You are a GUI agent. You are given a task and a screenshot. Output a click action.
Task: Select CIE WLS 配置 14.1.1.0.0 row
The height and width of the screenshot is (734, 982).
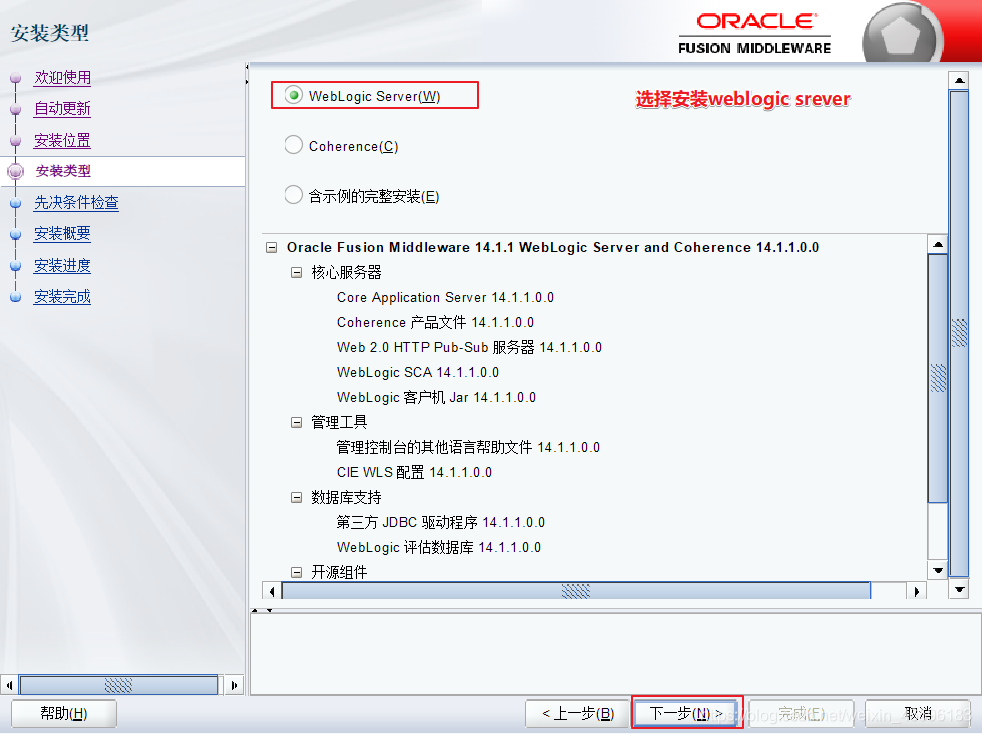click(414, 472)
